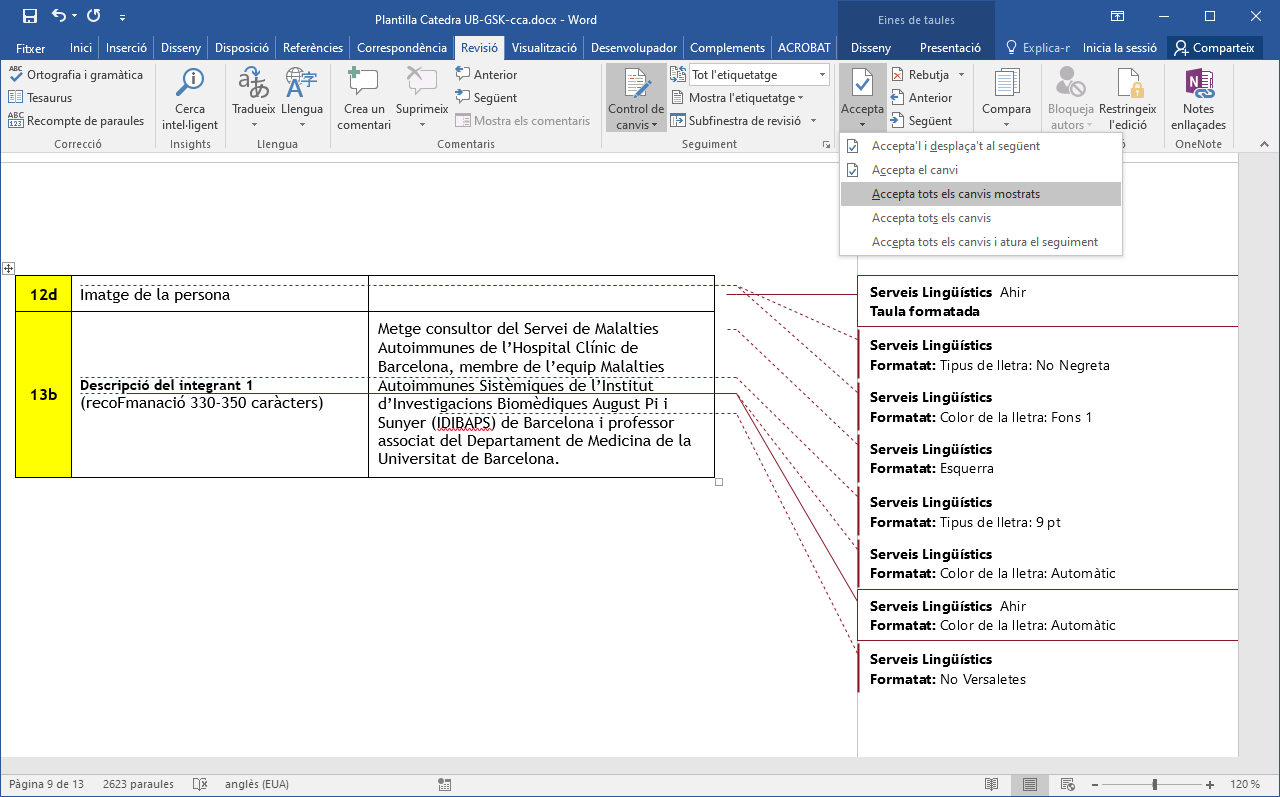This screenshot has width=1280, height=797.
Task: Click the table move handle
Action: (8, 268)
